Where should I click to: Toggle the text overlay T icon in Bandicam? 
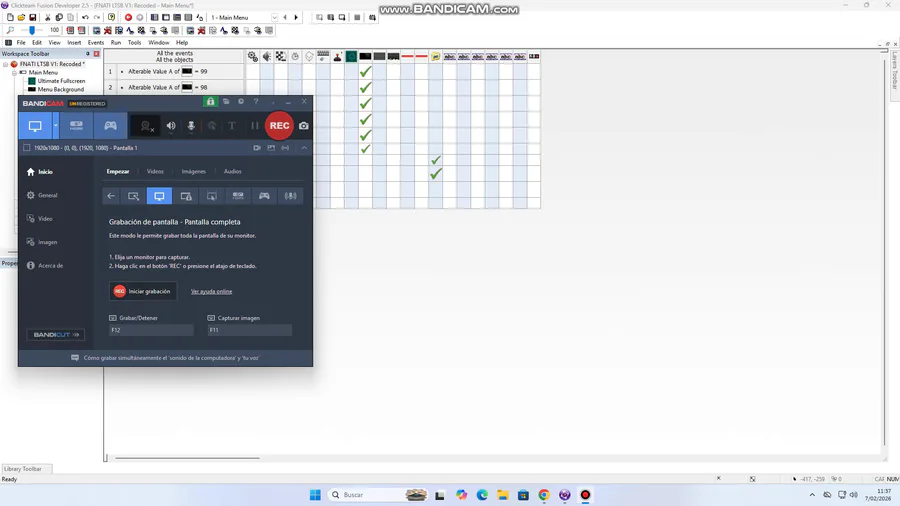point(232,126)
